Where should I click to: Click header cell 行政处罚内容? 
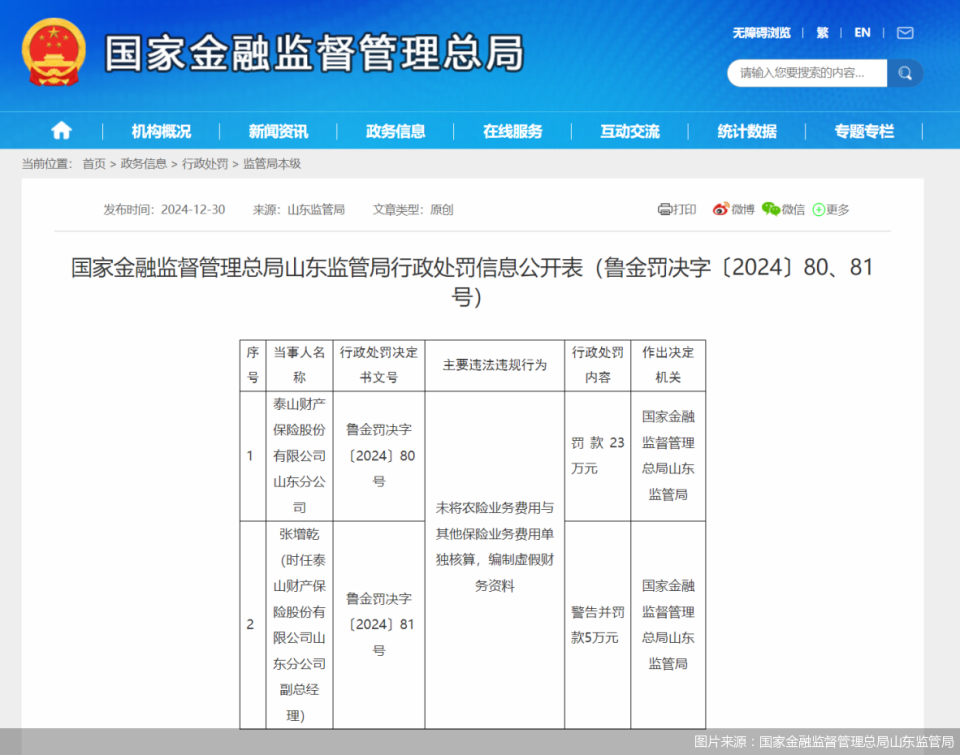[x=598, y=366]
